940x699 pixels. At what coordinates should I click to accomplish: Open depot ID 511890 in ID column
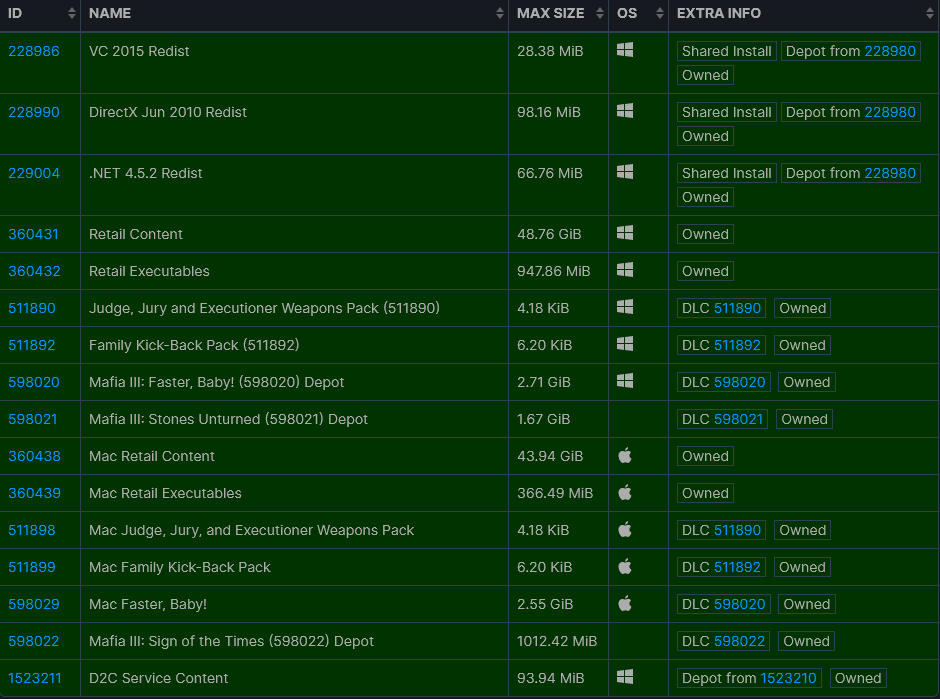(32, 308)
